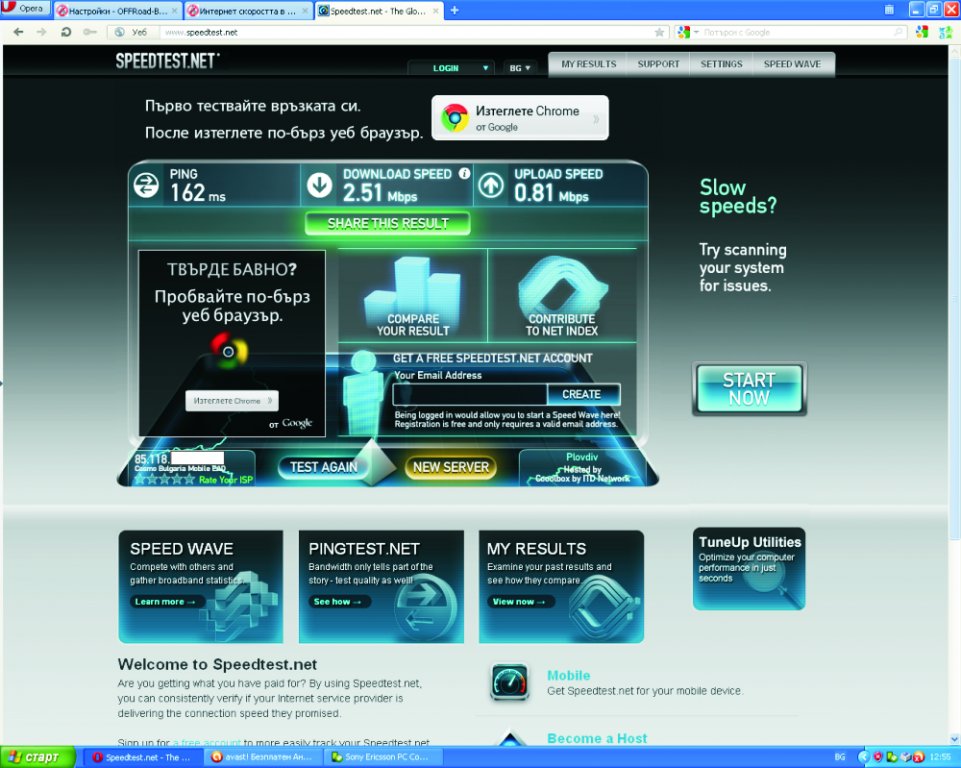Screen dimensions: 961x768
Task: Open the LOGIN dropdown
Action: point(452,68)
